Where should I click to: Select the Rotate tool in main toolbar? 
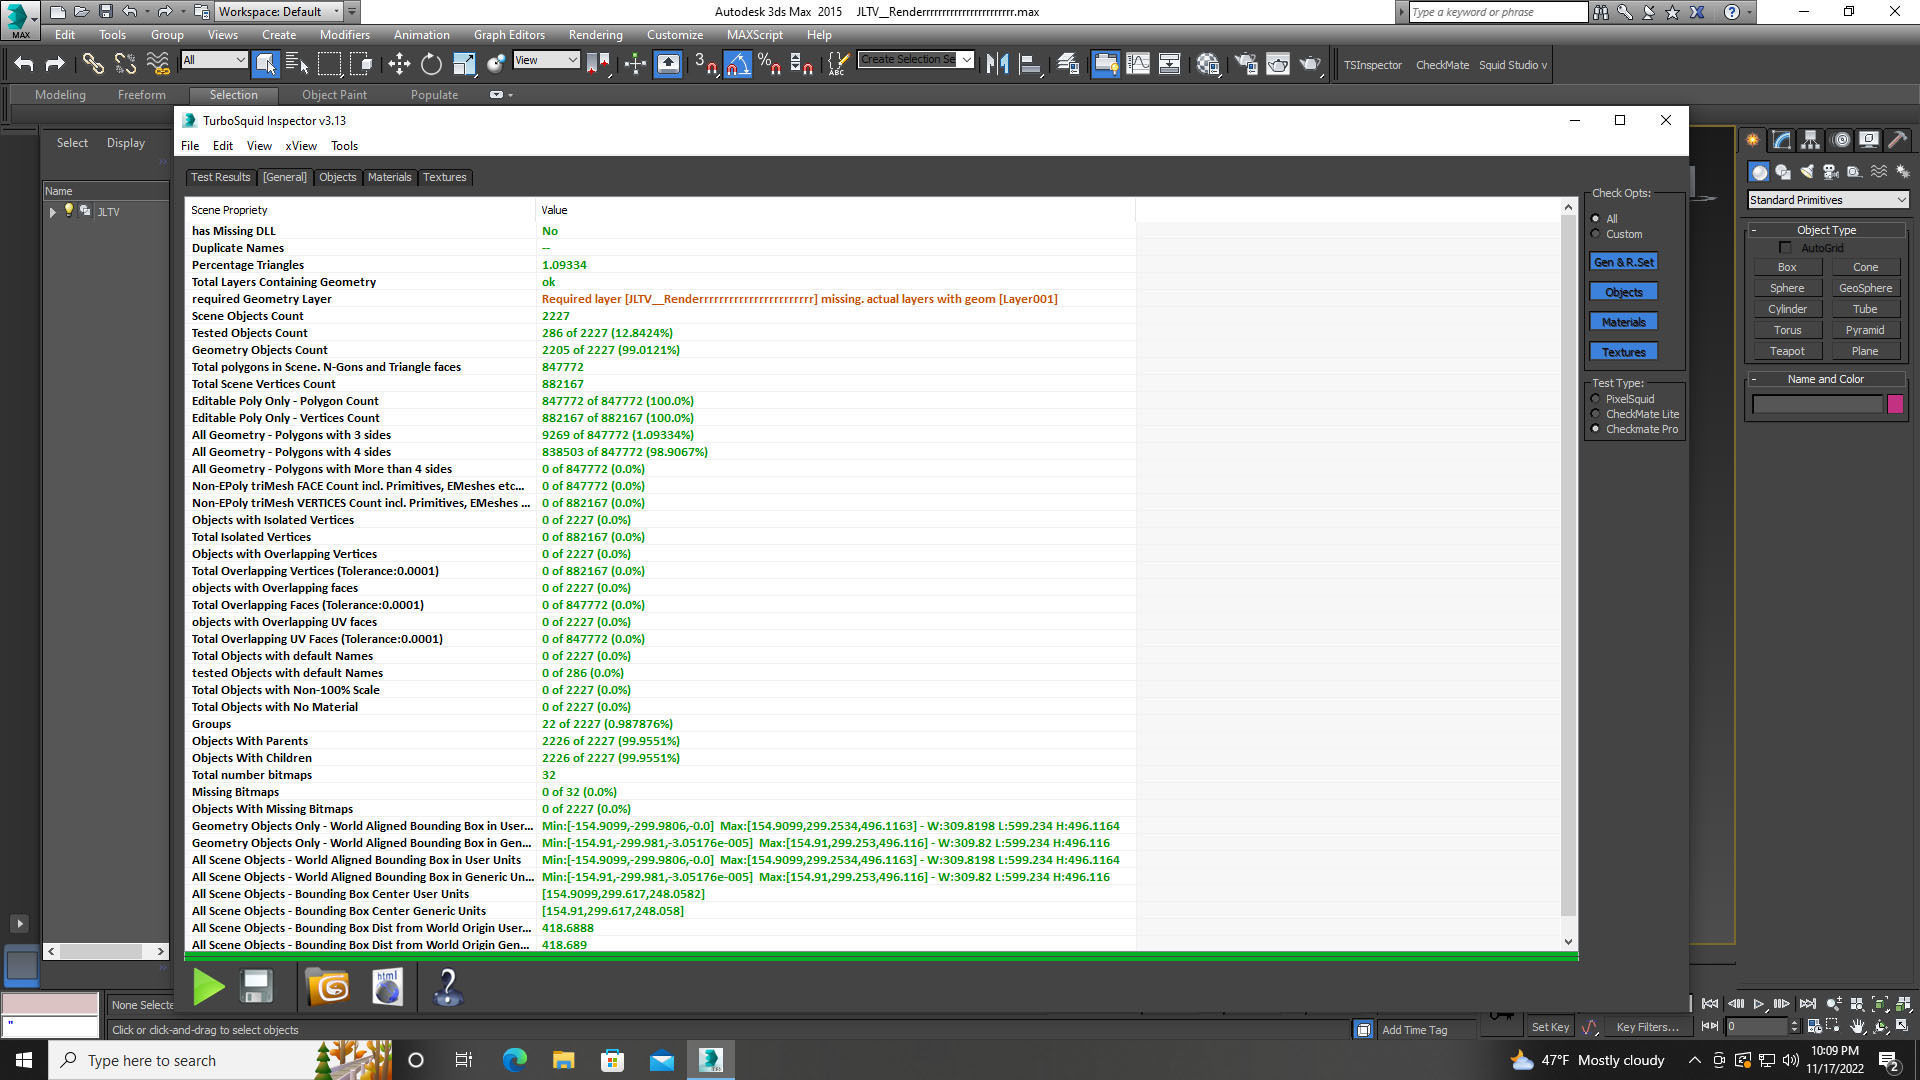coord(431,64)
